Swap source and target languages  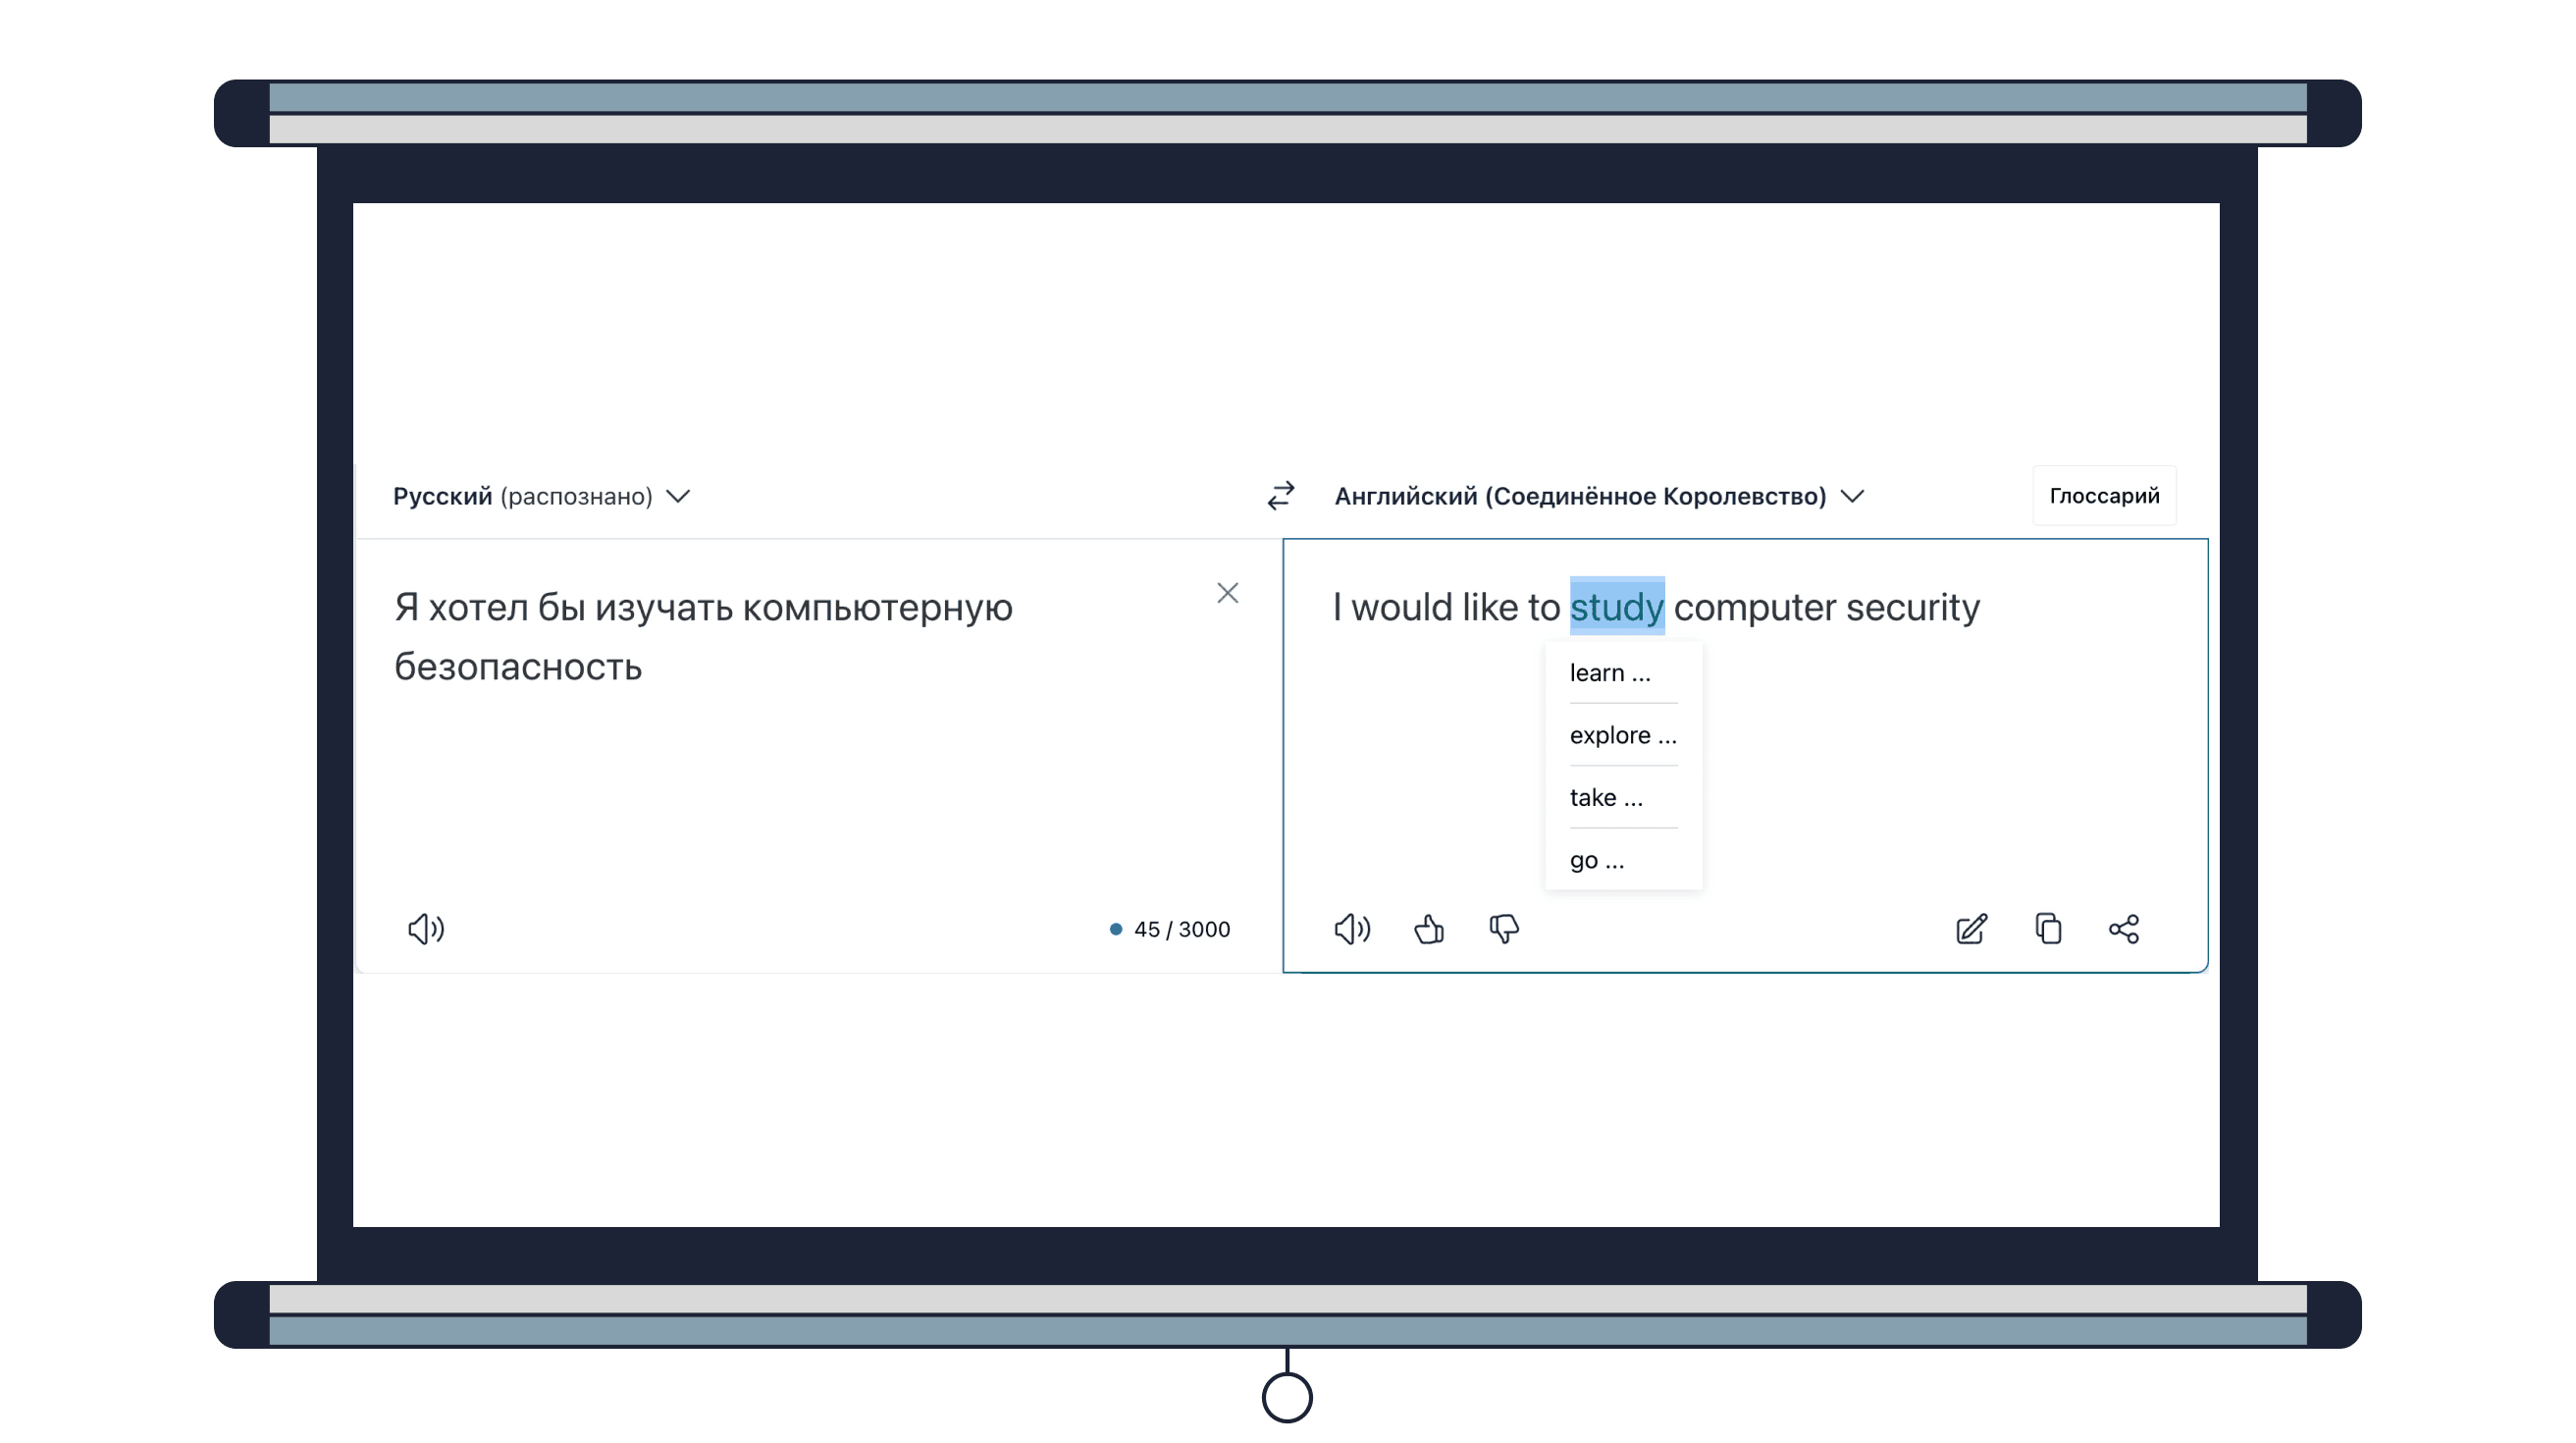pos(1281,496)
